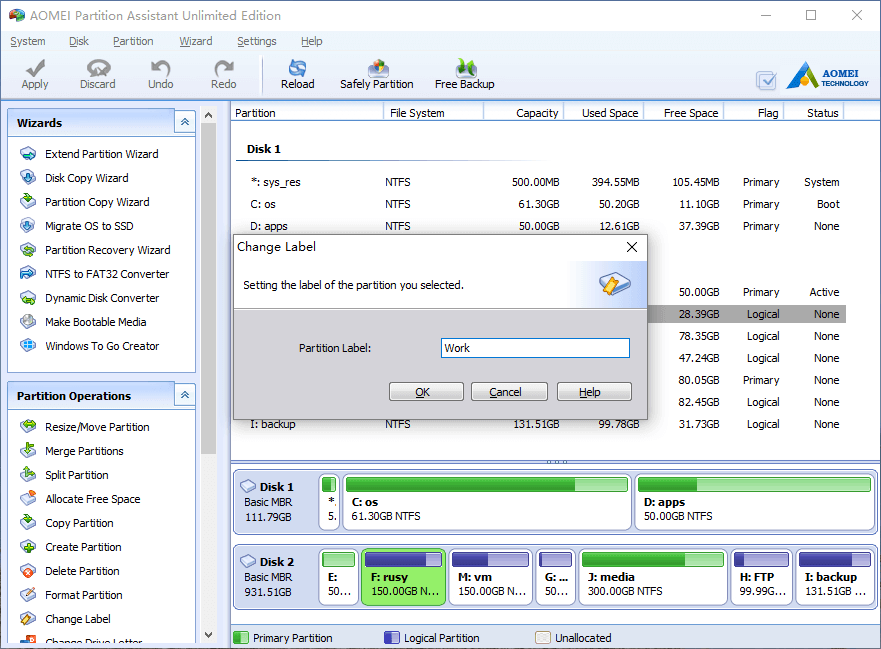
Task: Click the Disk 1 header block
Action: 276,502
